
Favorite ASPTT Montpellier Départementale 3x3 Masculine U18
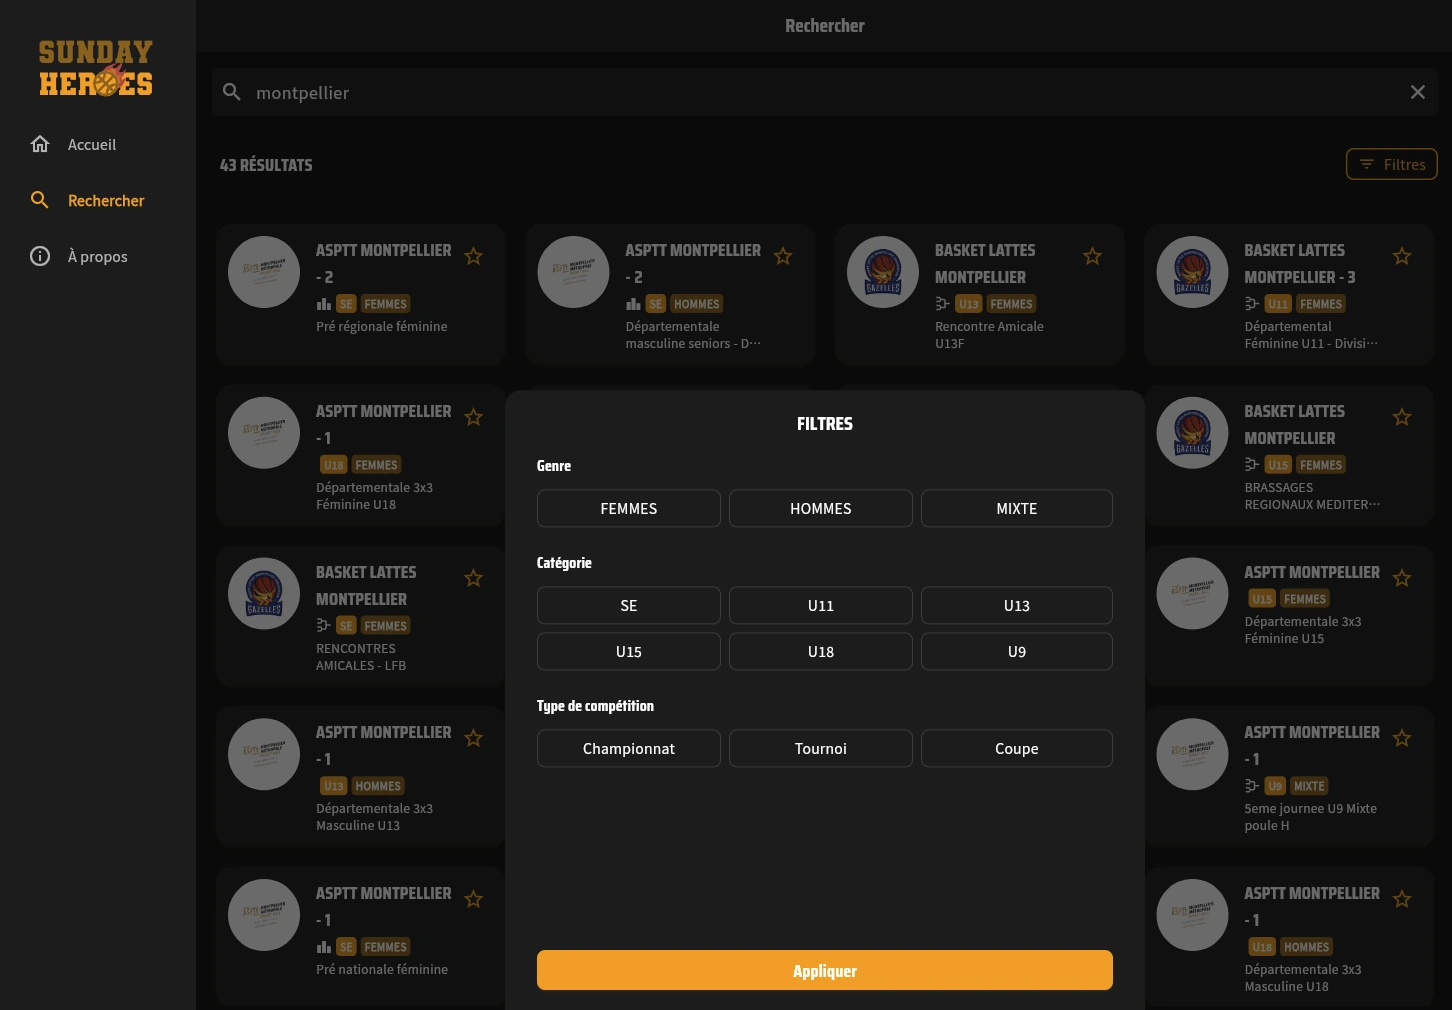1402,899
